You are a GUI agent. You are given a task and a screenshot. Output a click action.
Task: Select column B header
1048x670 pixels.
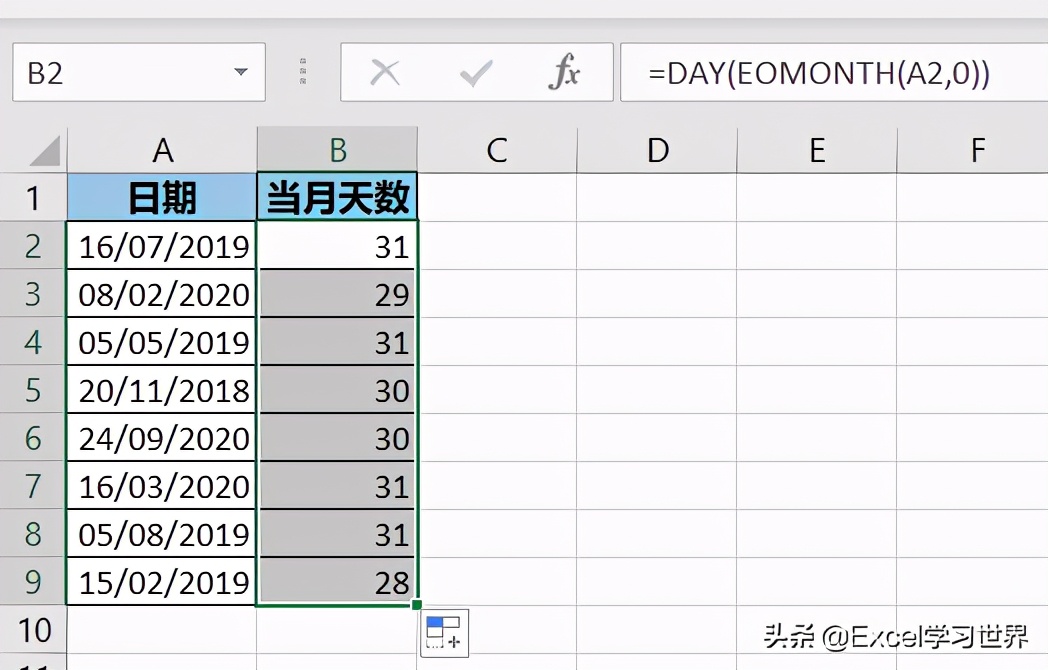click(337, 150)
